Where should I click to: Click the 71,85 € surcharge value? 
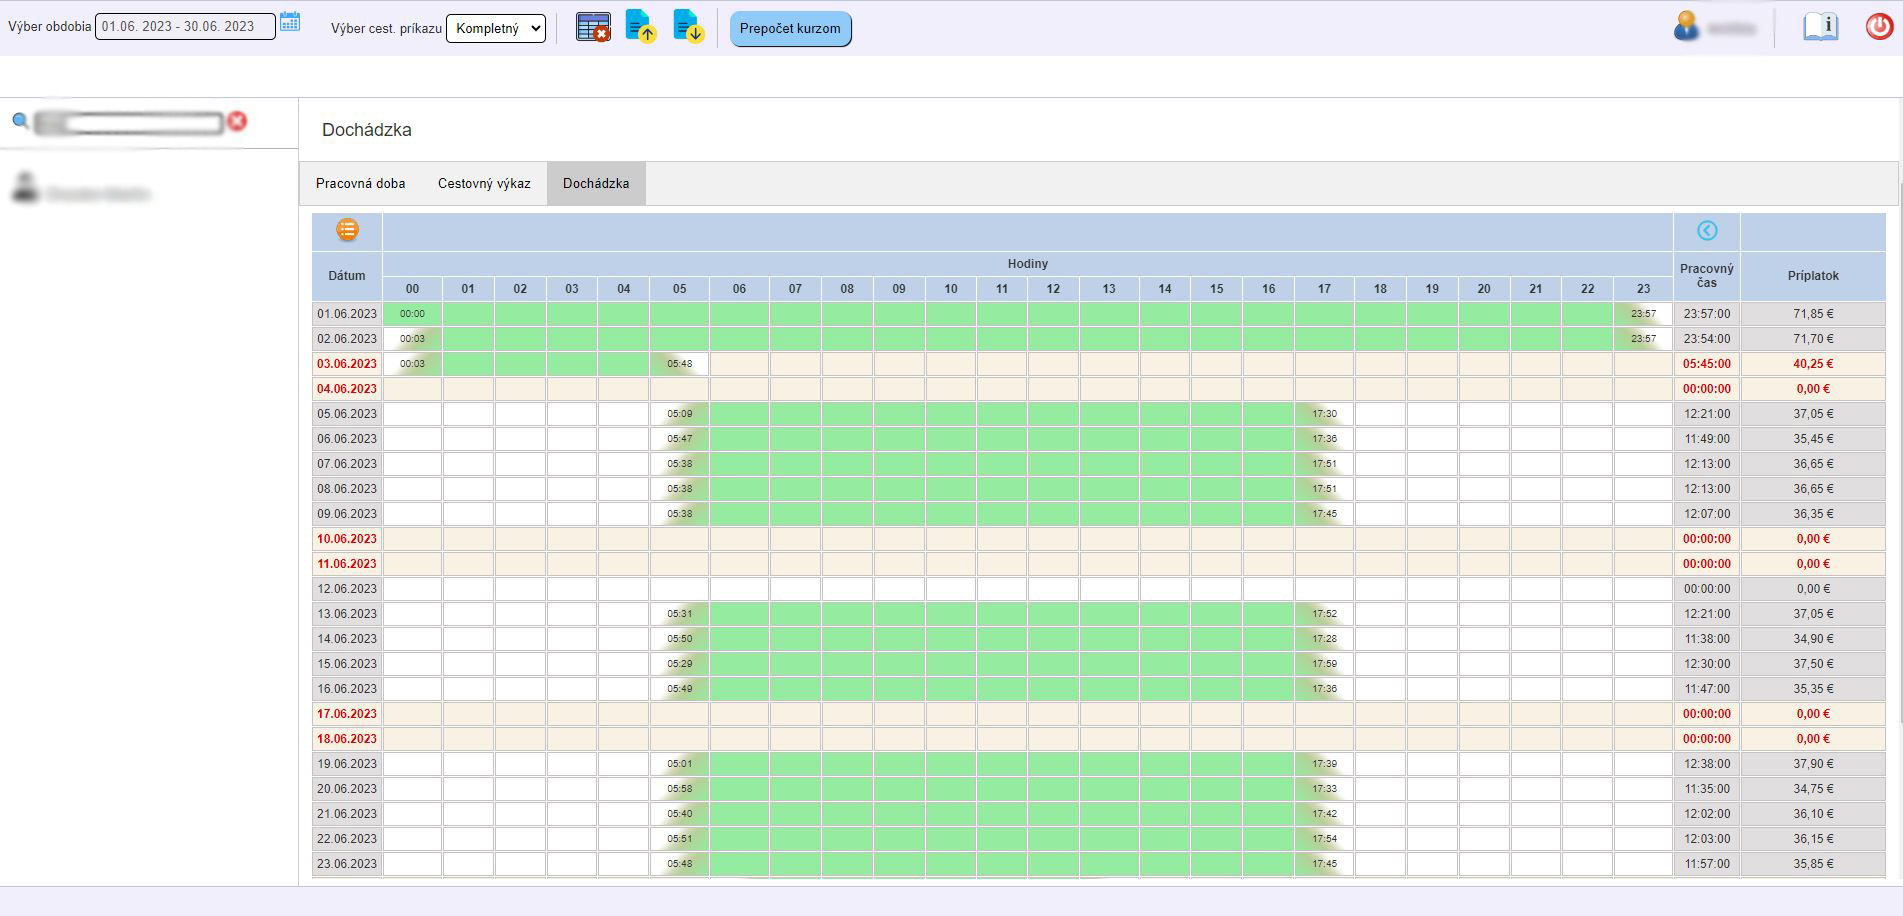(1813, 314)
